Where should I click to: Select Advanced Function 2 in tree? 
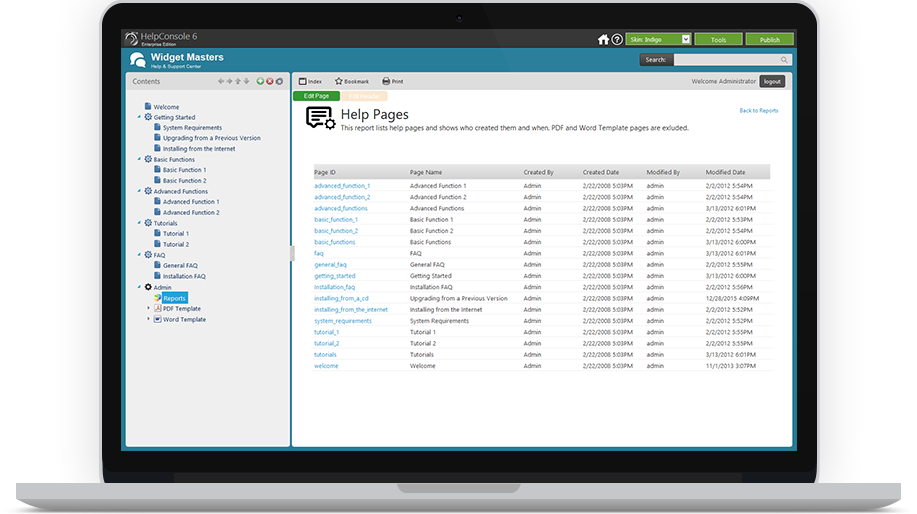pyautogui.click(x=191, y=212)
